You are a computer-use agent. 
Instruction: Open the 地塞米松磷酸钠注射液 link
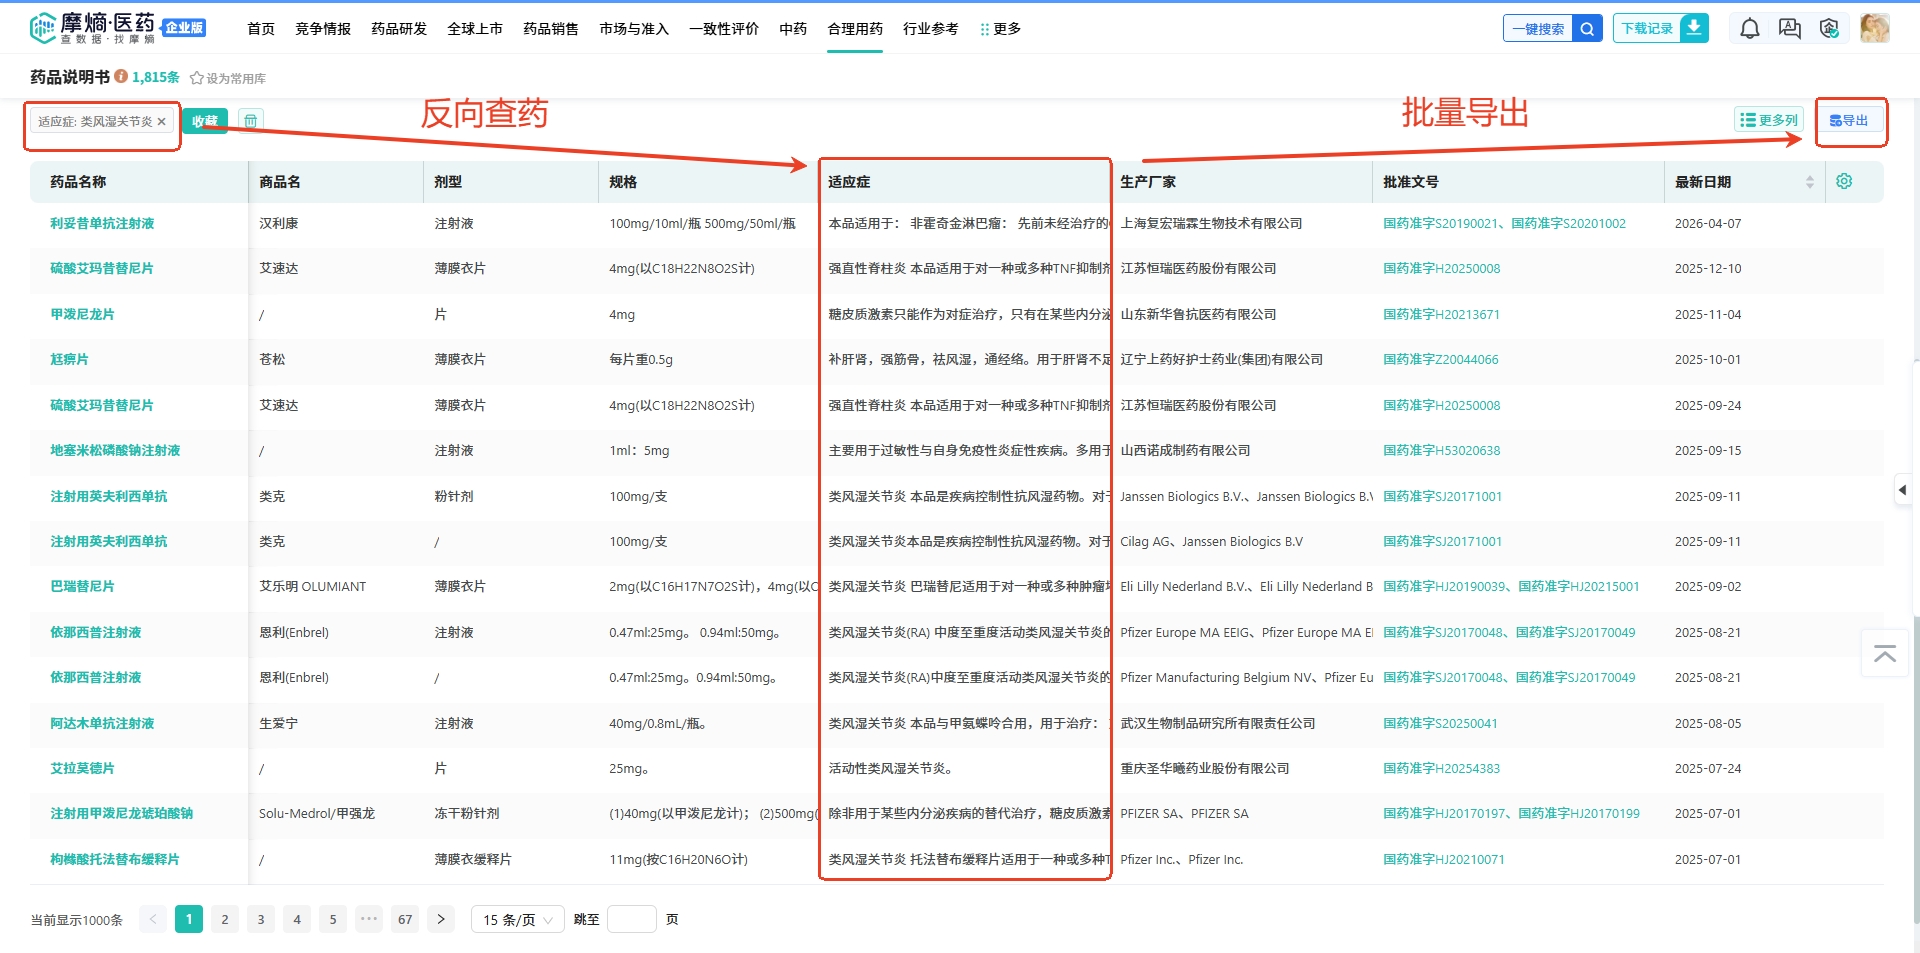115,450
